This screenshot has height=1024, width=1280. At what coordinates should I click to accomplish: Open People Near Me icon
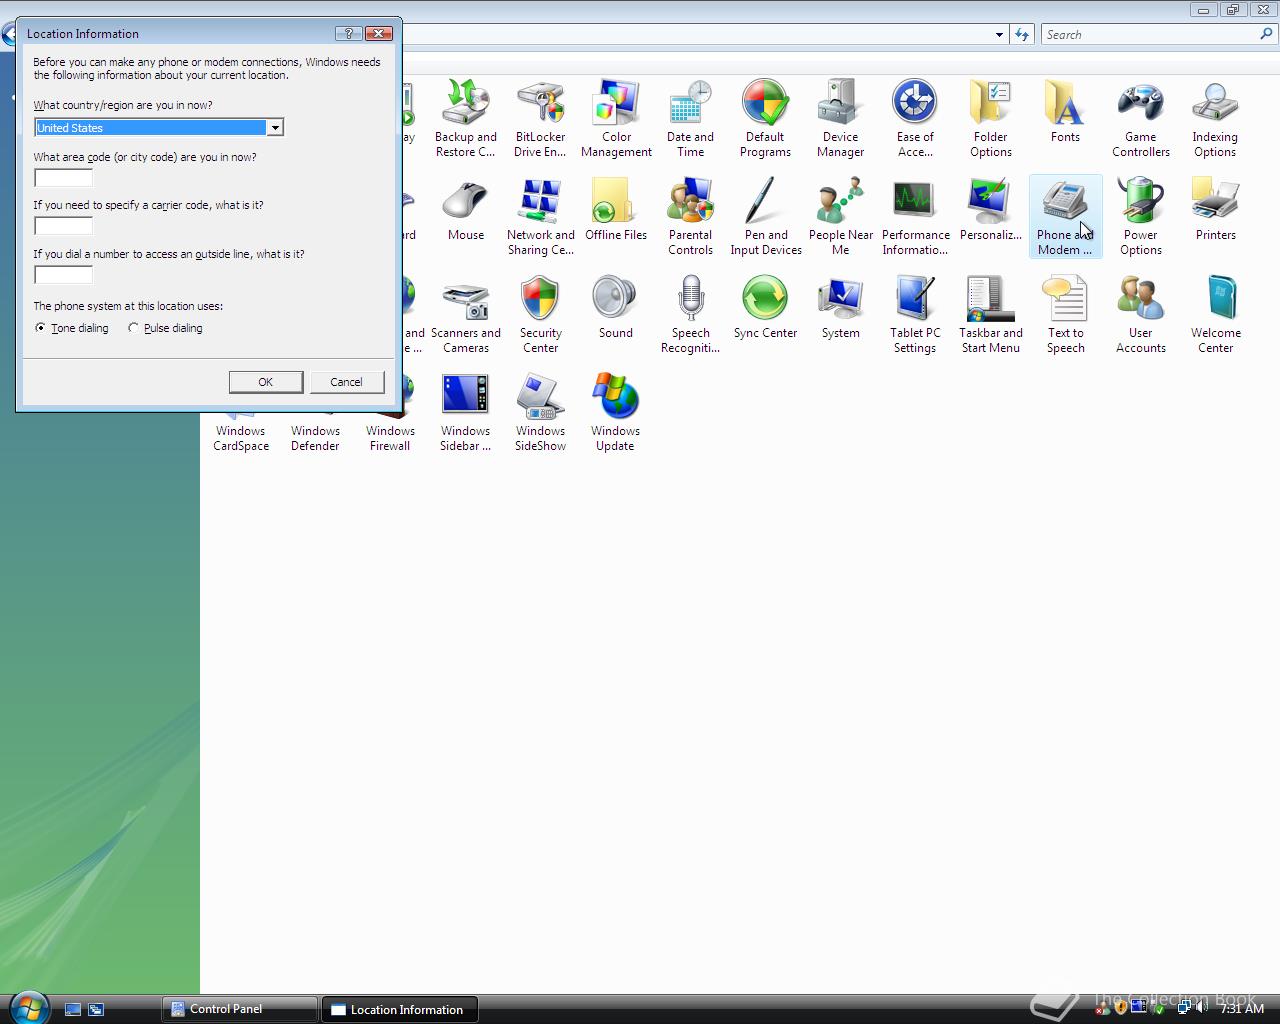click(x=840, y=216)
